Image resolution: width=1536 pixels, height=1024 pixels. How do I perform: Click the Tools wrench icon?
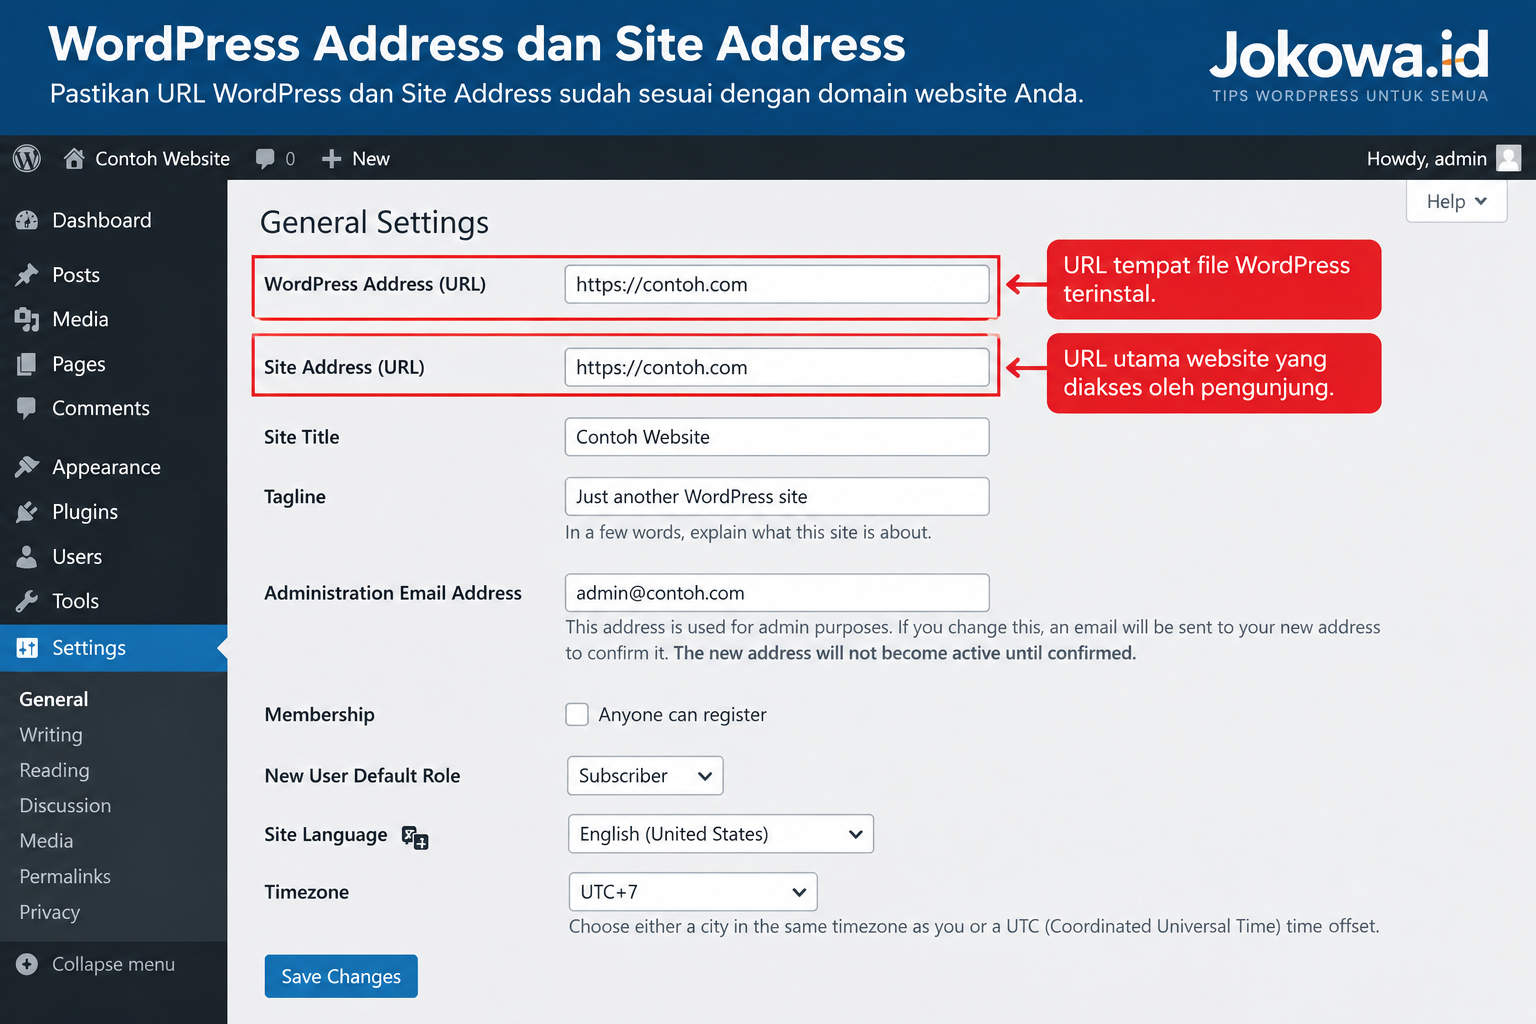coord(27,601)
